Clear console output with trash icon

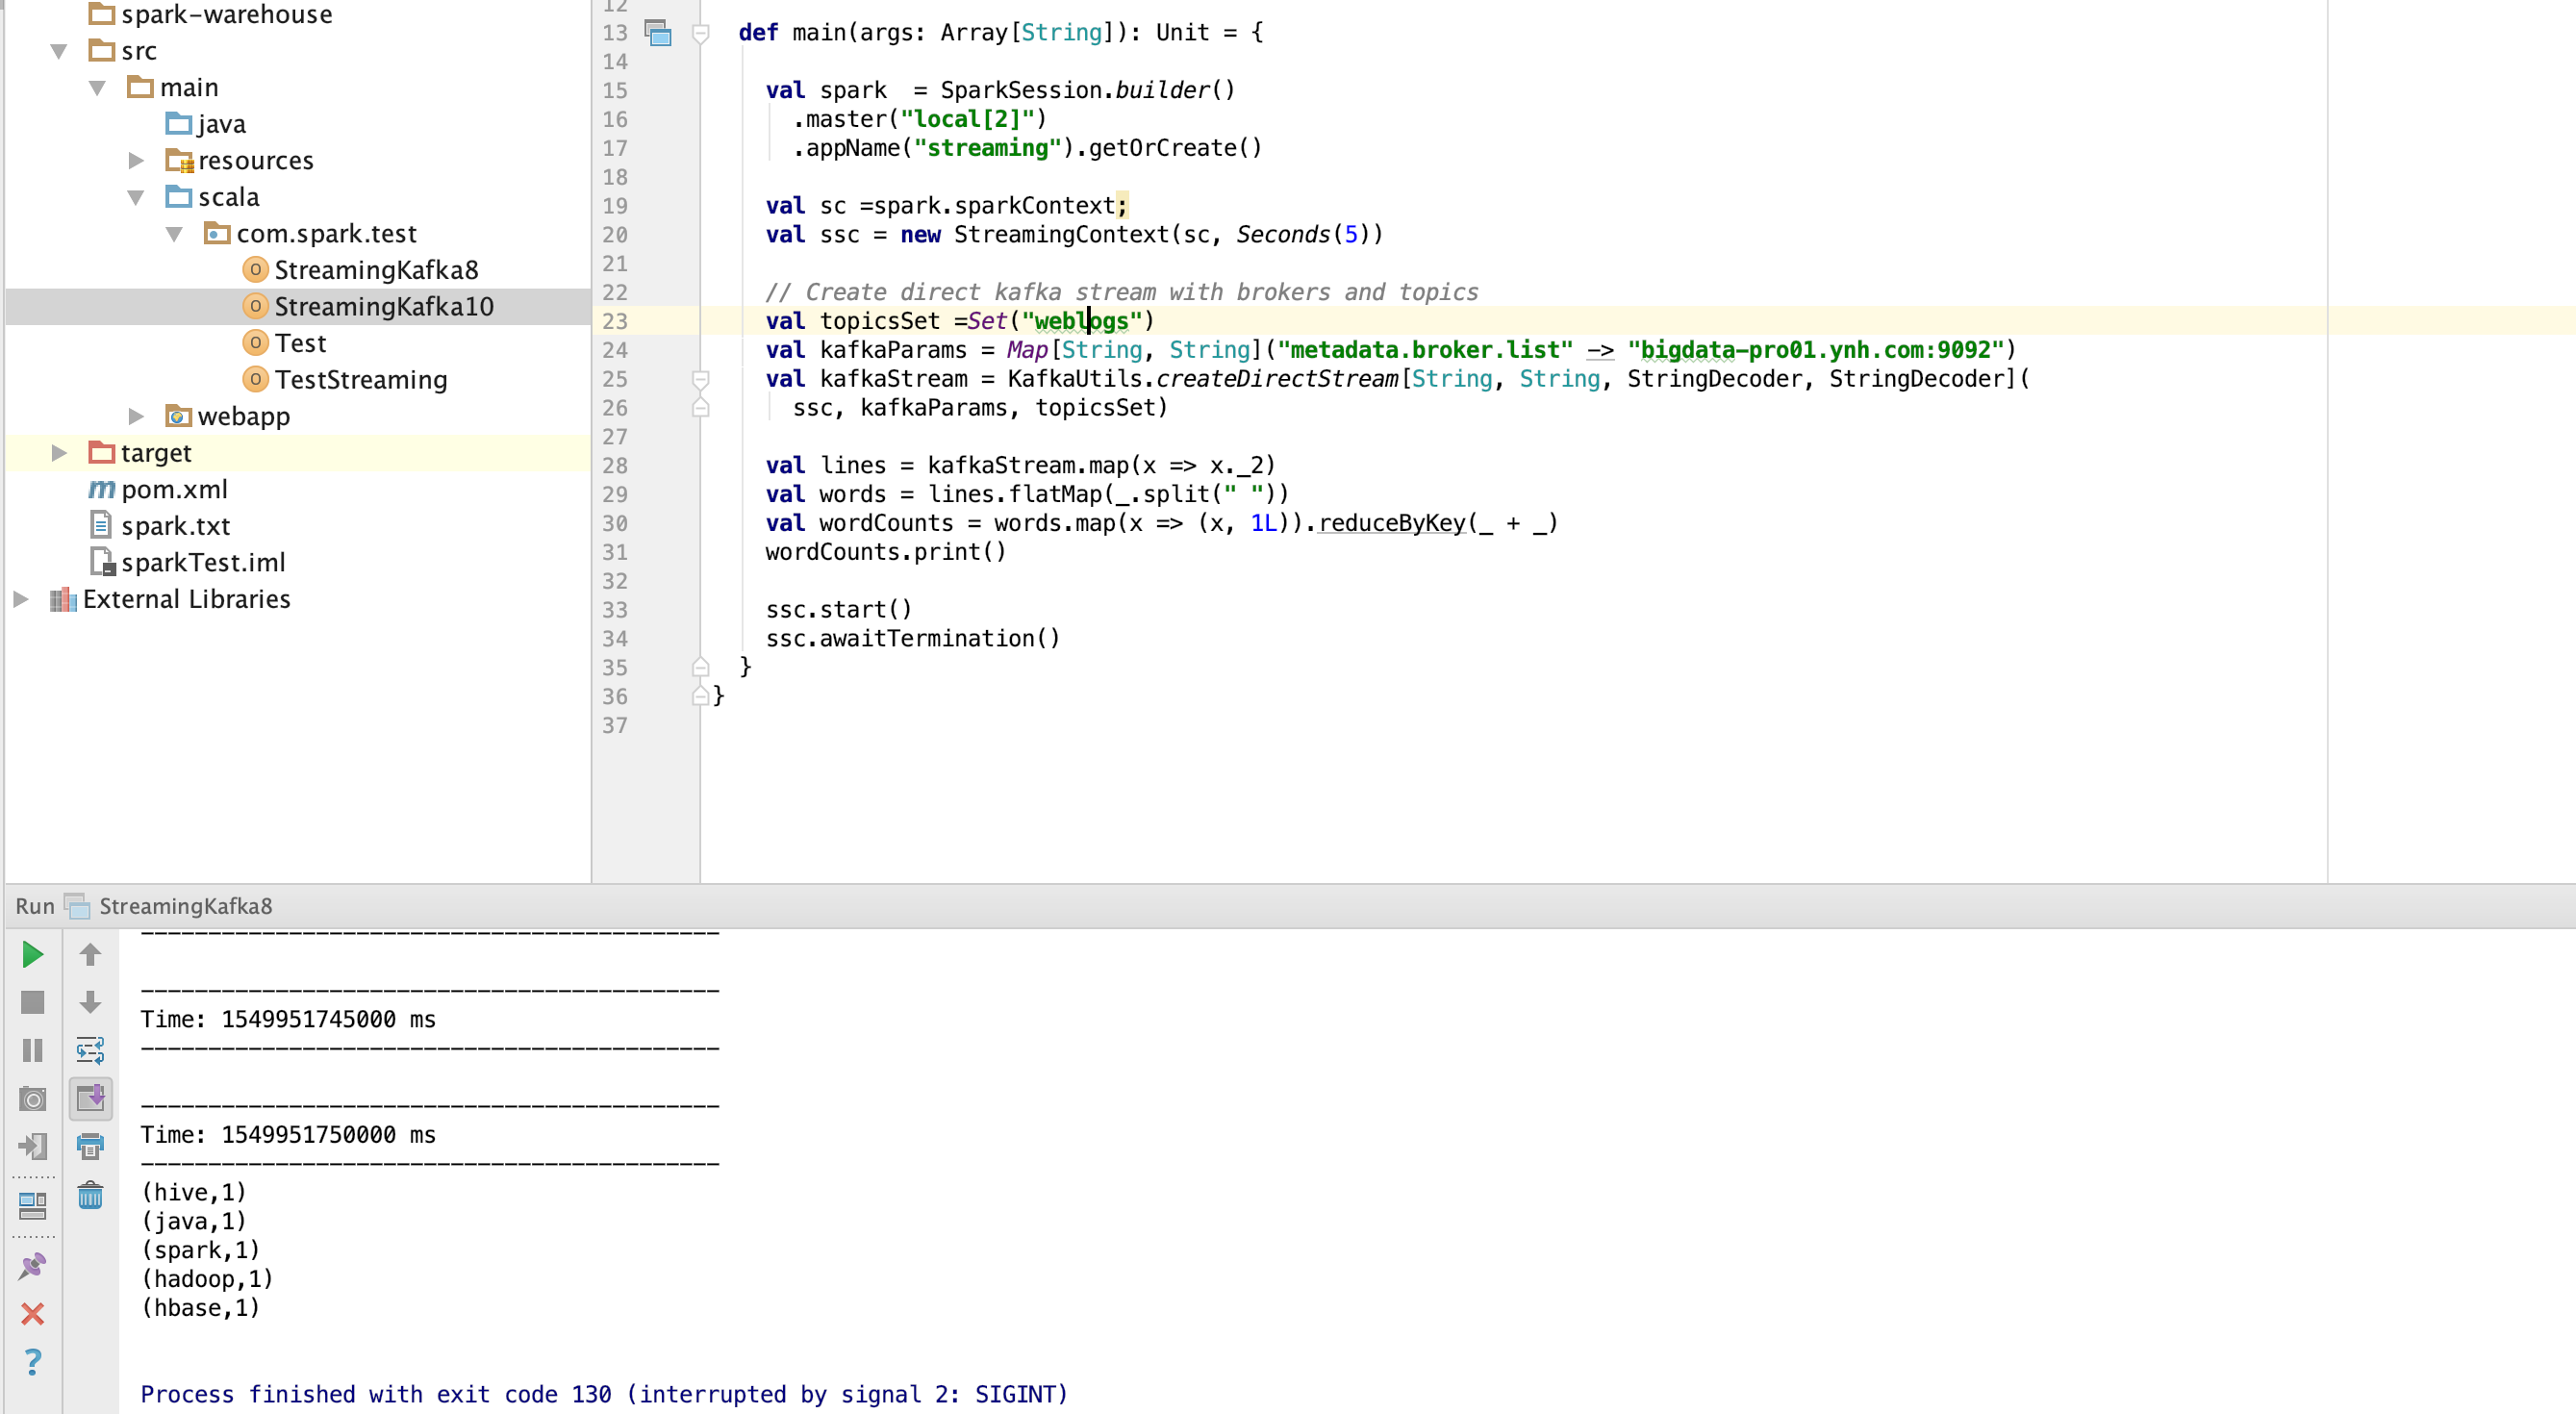[x=90, y=1195]
